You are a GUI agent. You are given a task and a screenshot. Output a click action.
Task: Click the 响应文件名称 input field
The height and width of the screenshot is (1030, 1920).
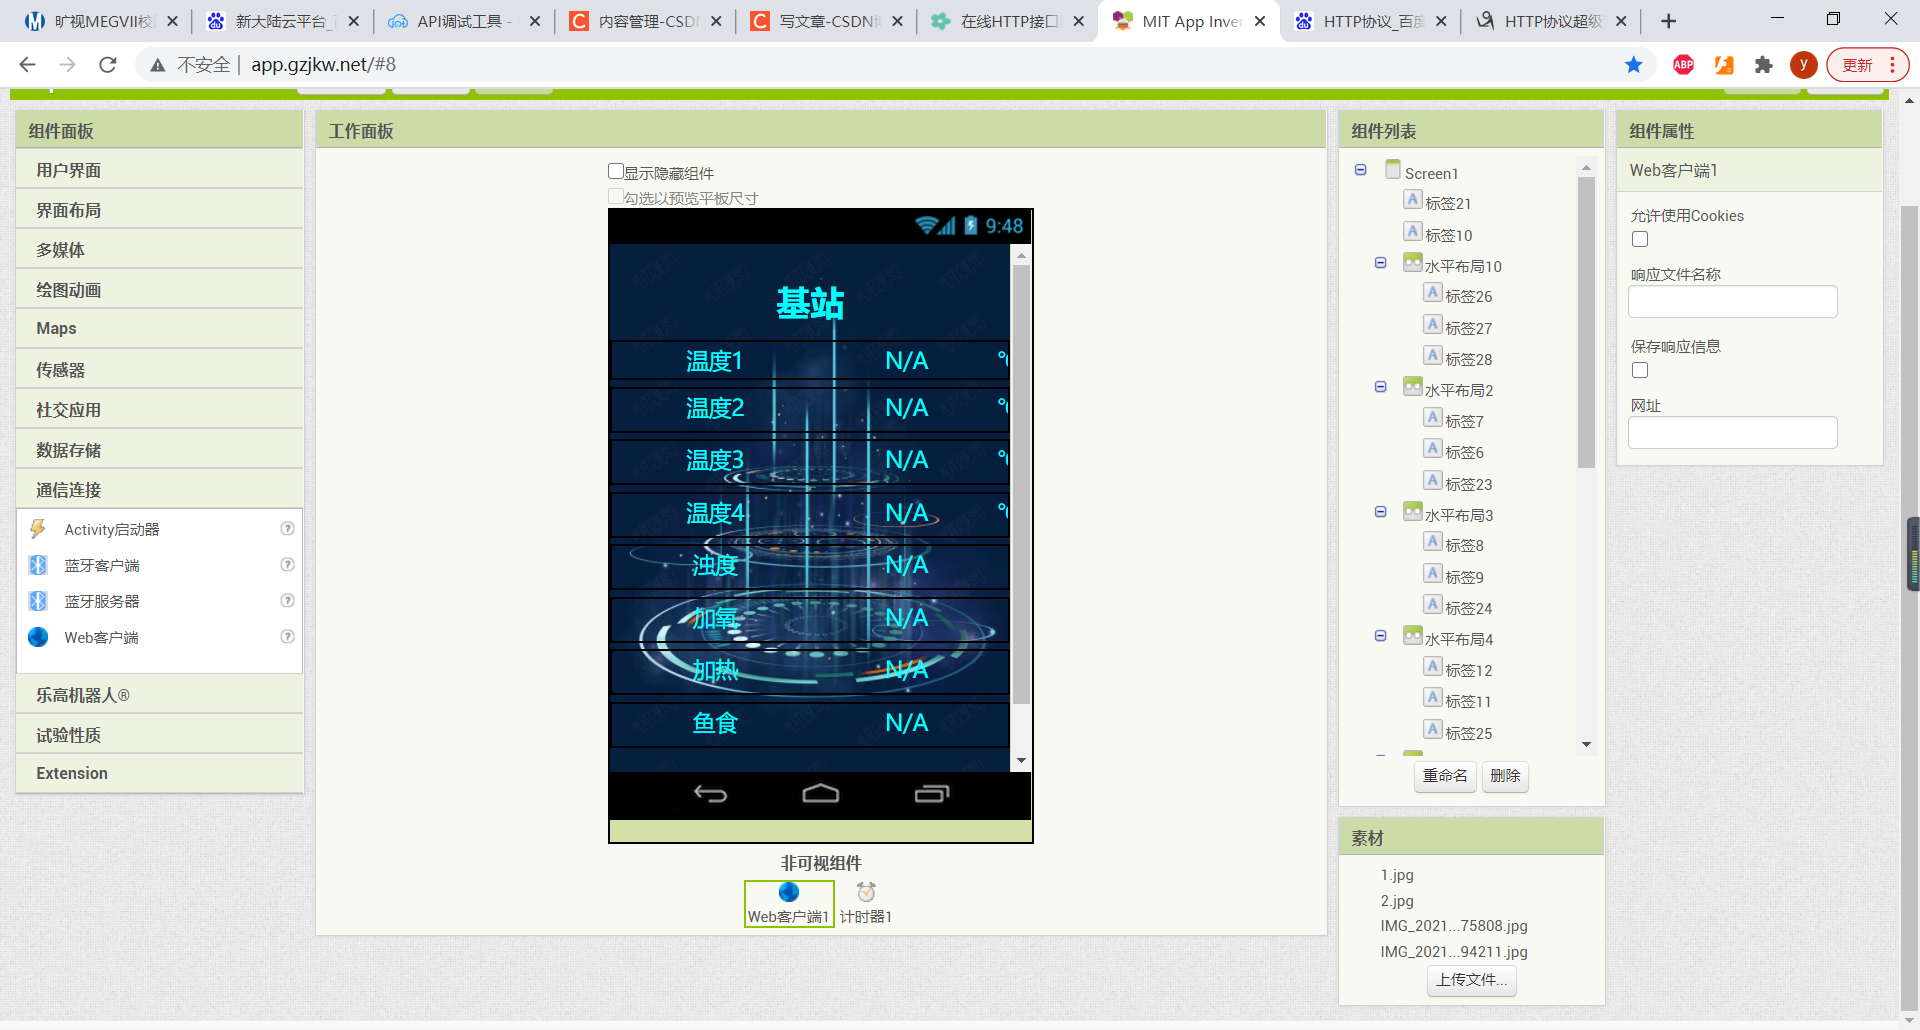point(1733,302)
